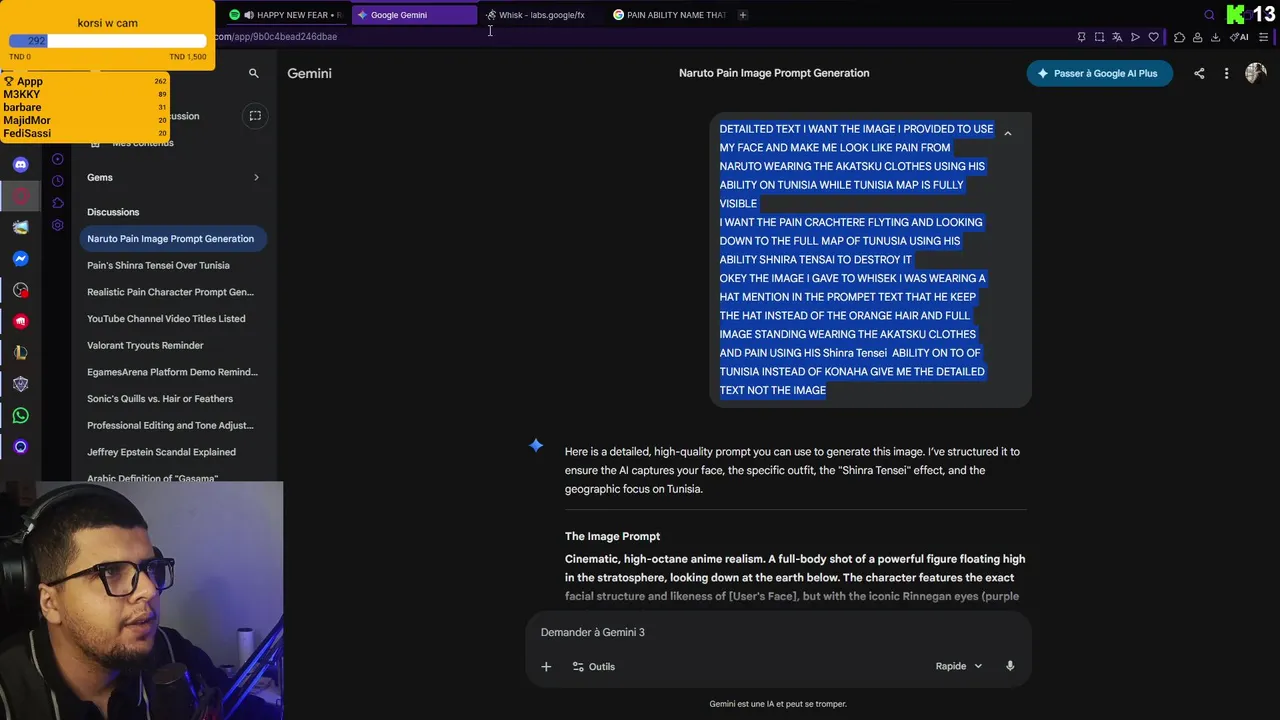Open the Rapide model dropdown
This screenshot has width=1280, height=720.
[959, 666]
